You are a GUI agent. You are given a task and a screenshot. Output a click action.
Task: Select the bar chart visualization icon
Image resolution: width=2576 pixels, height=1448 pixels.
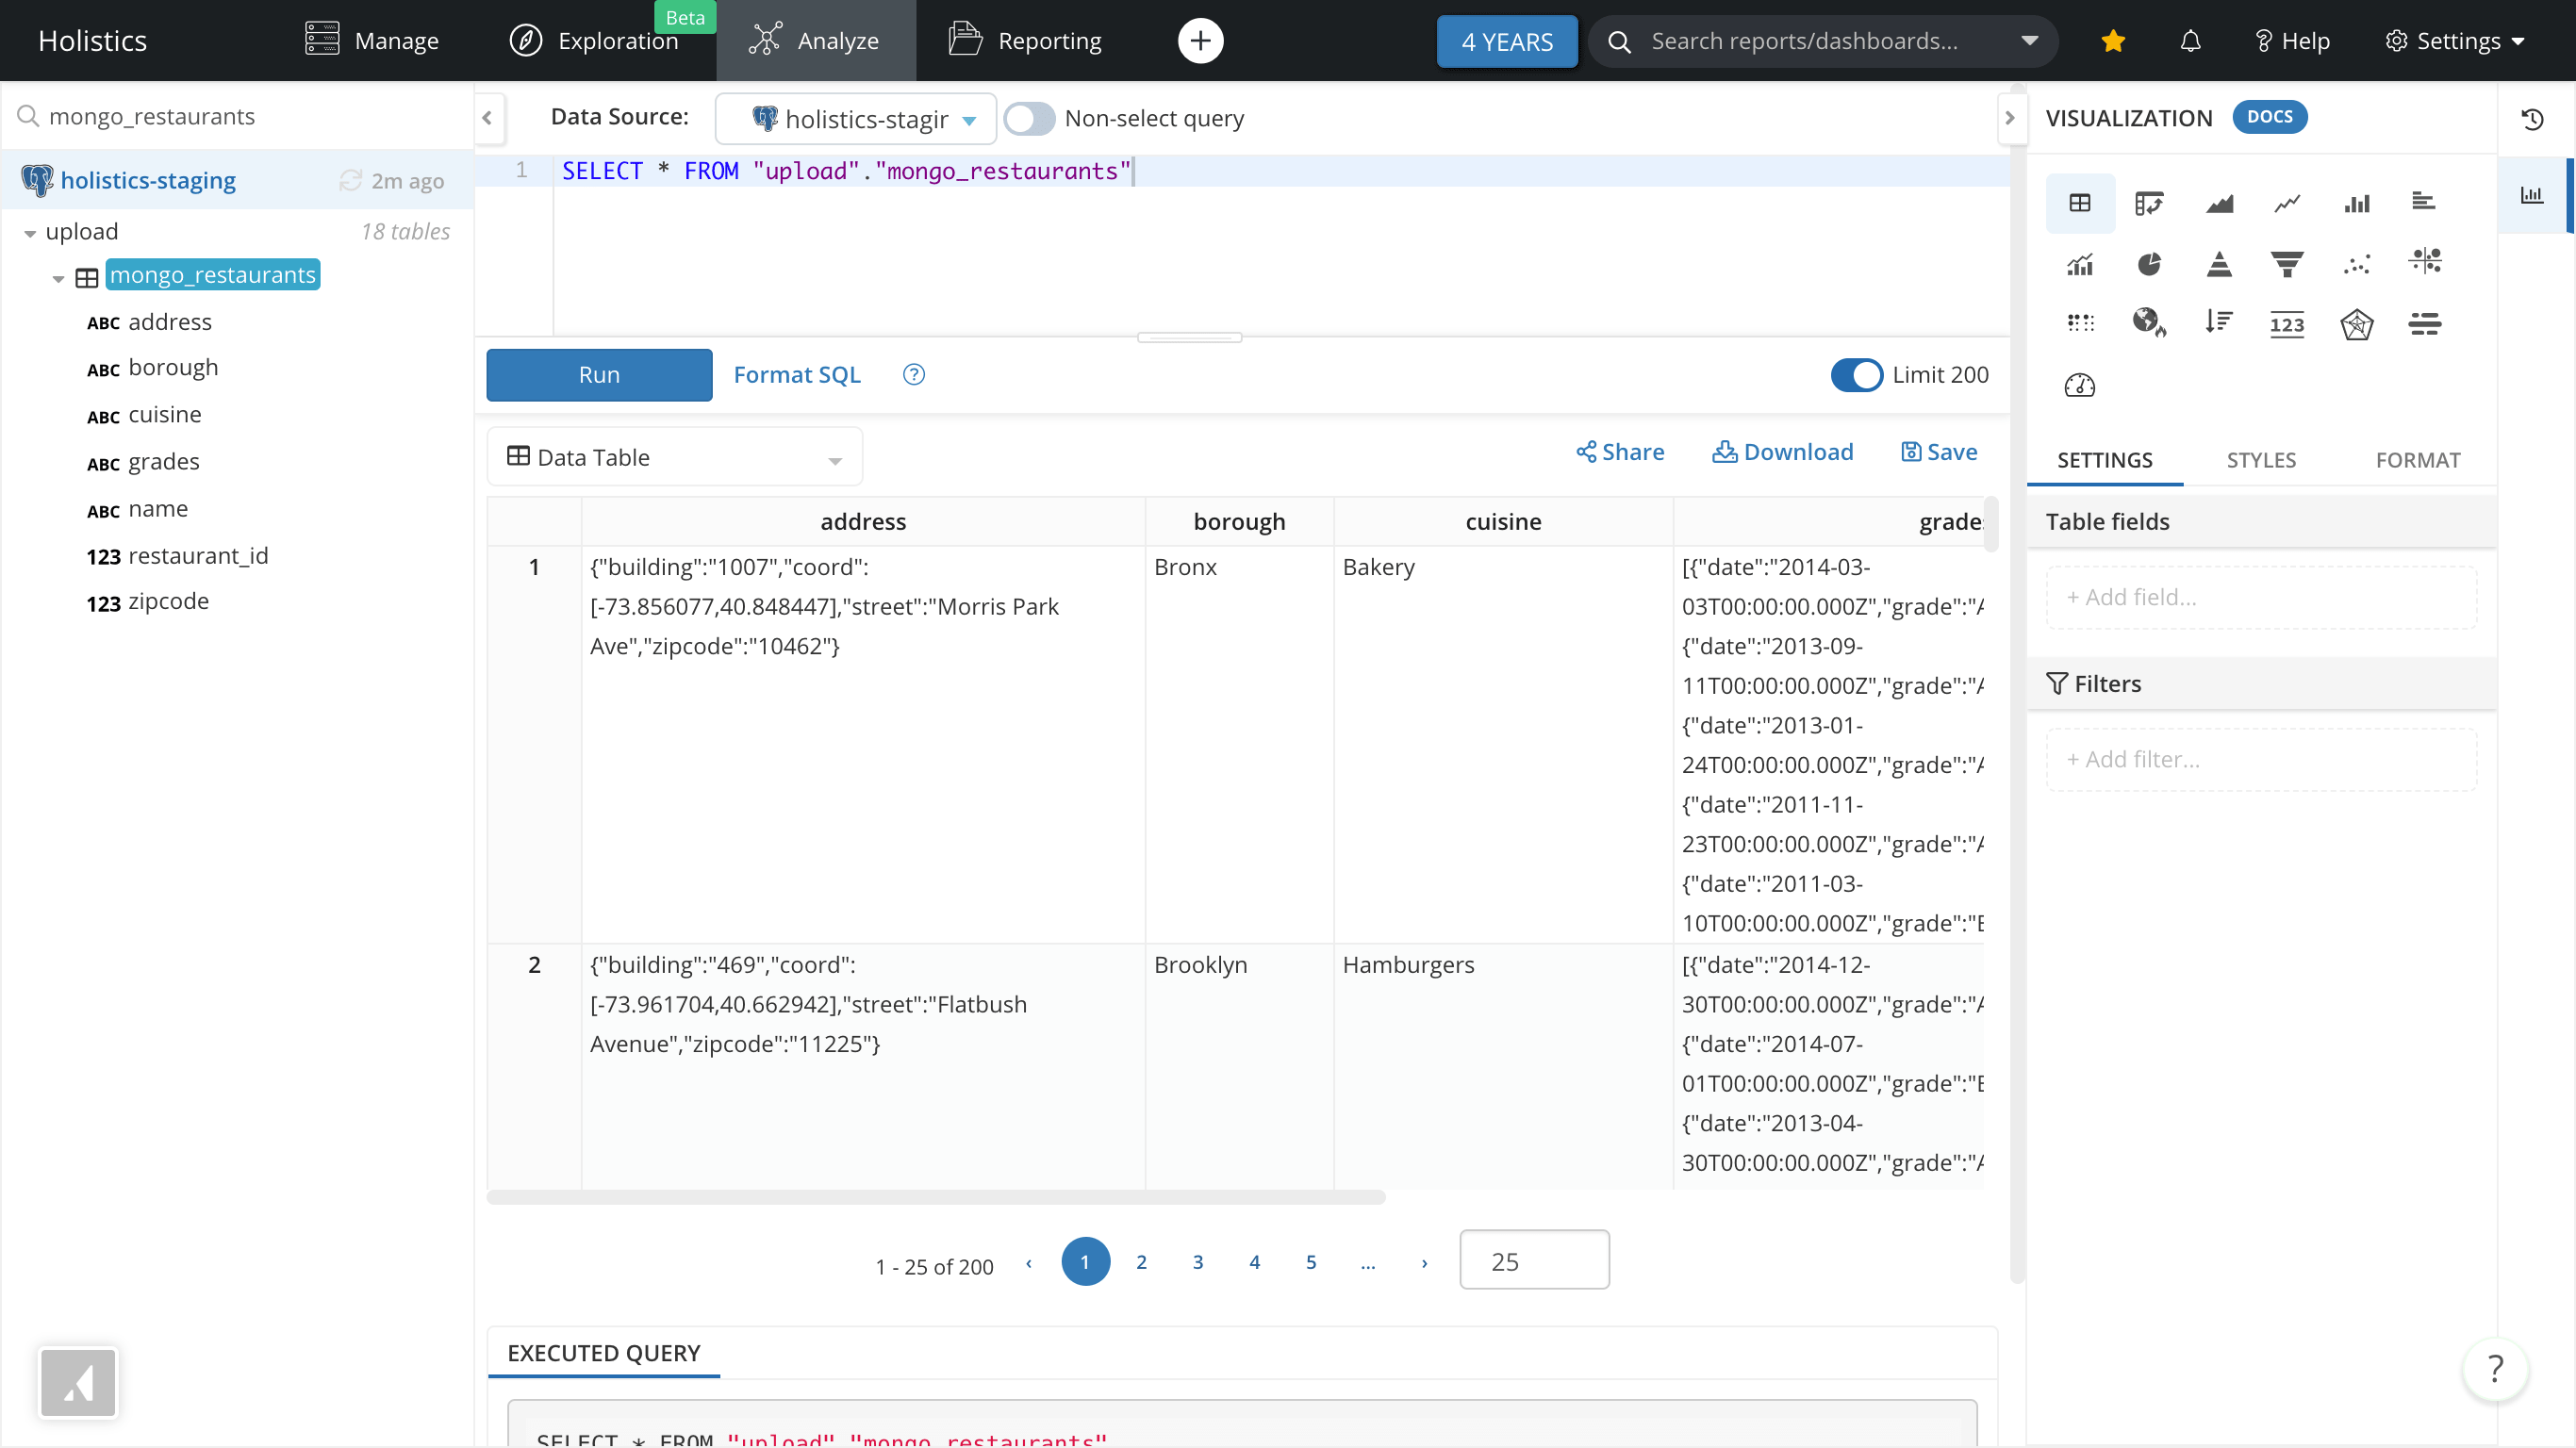click(x=2356, y=200)
